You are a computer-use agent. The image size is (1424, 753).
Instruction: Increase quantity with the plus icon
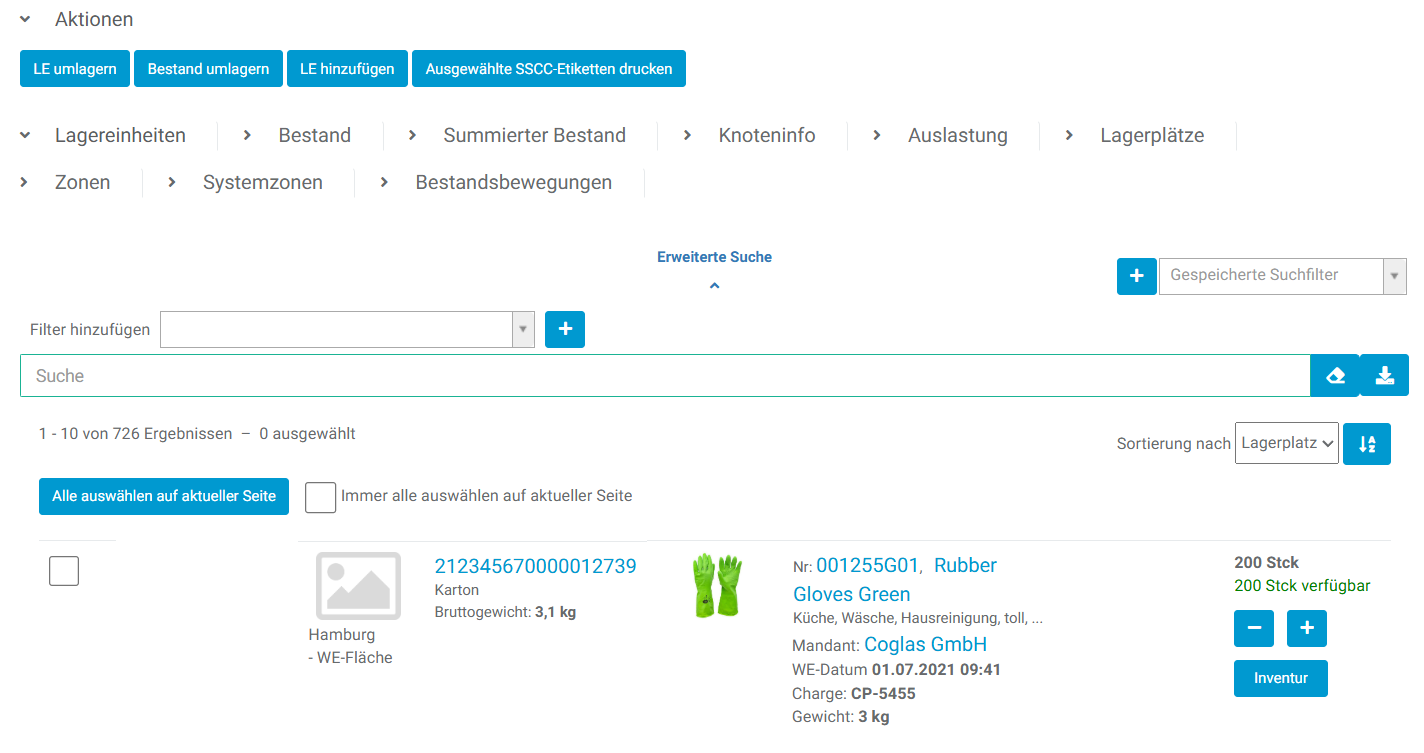coord(1306,628)
